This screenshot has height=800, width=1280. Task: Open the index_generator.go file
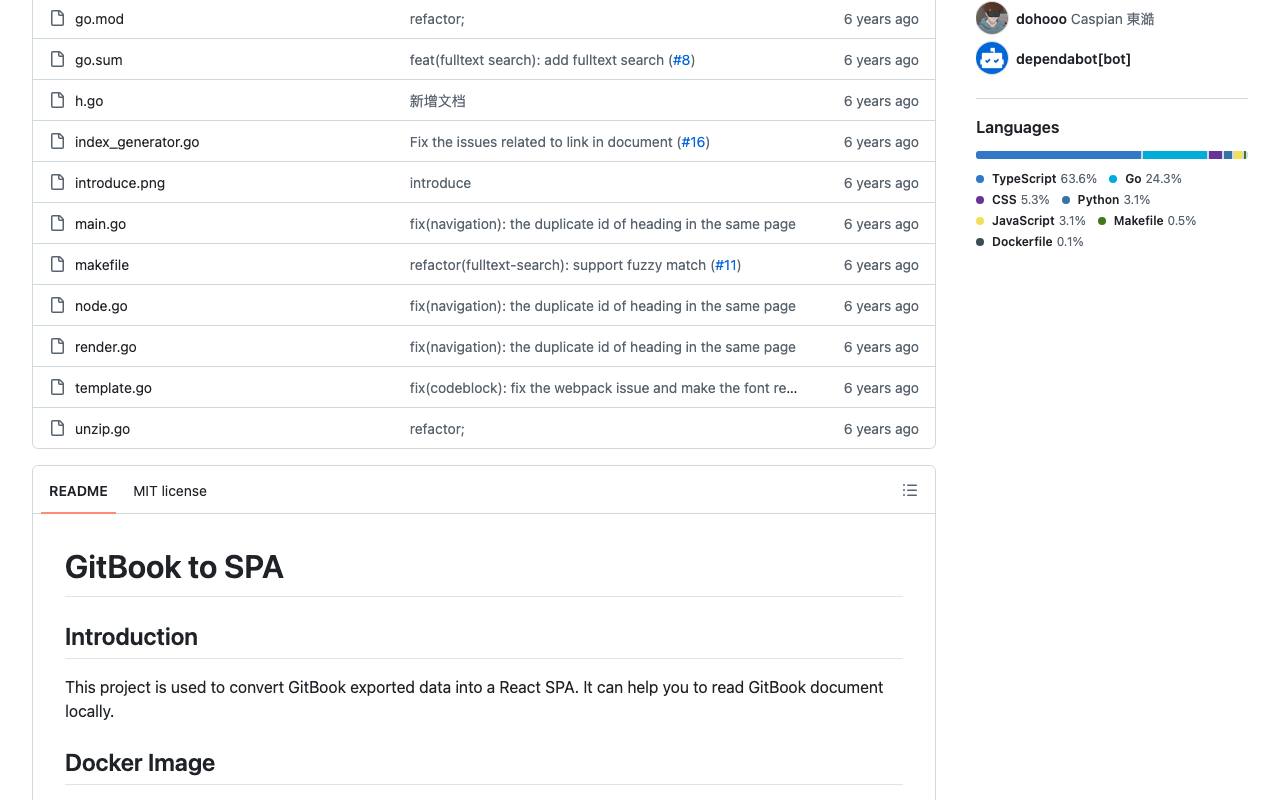tap(137, 142)
